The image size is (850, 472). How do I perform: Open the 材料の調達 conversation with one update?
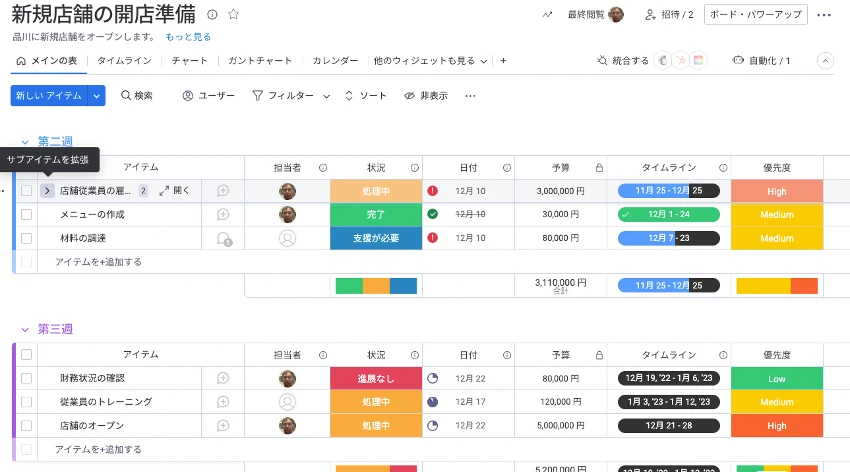coord(224,238)
